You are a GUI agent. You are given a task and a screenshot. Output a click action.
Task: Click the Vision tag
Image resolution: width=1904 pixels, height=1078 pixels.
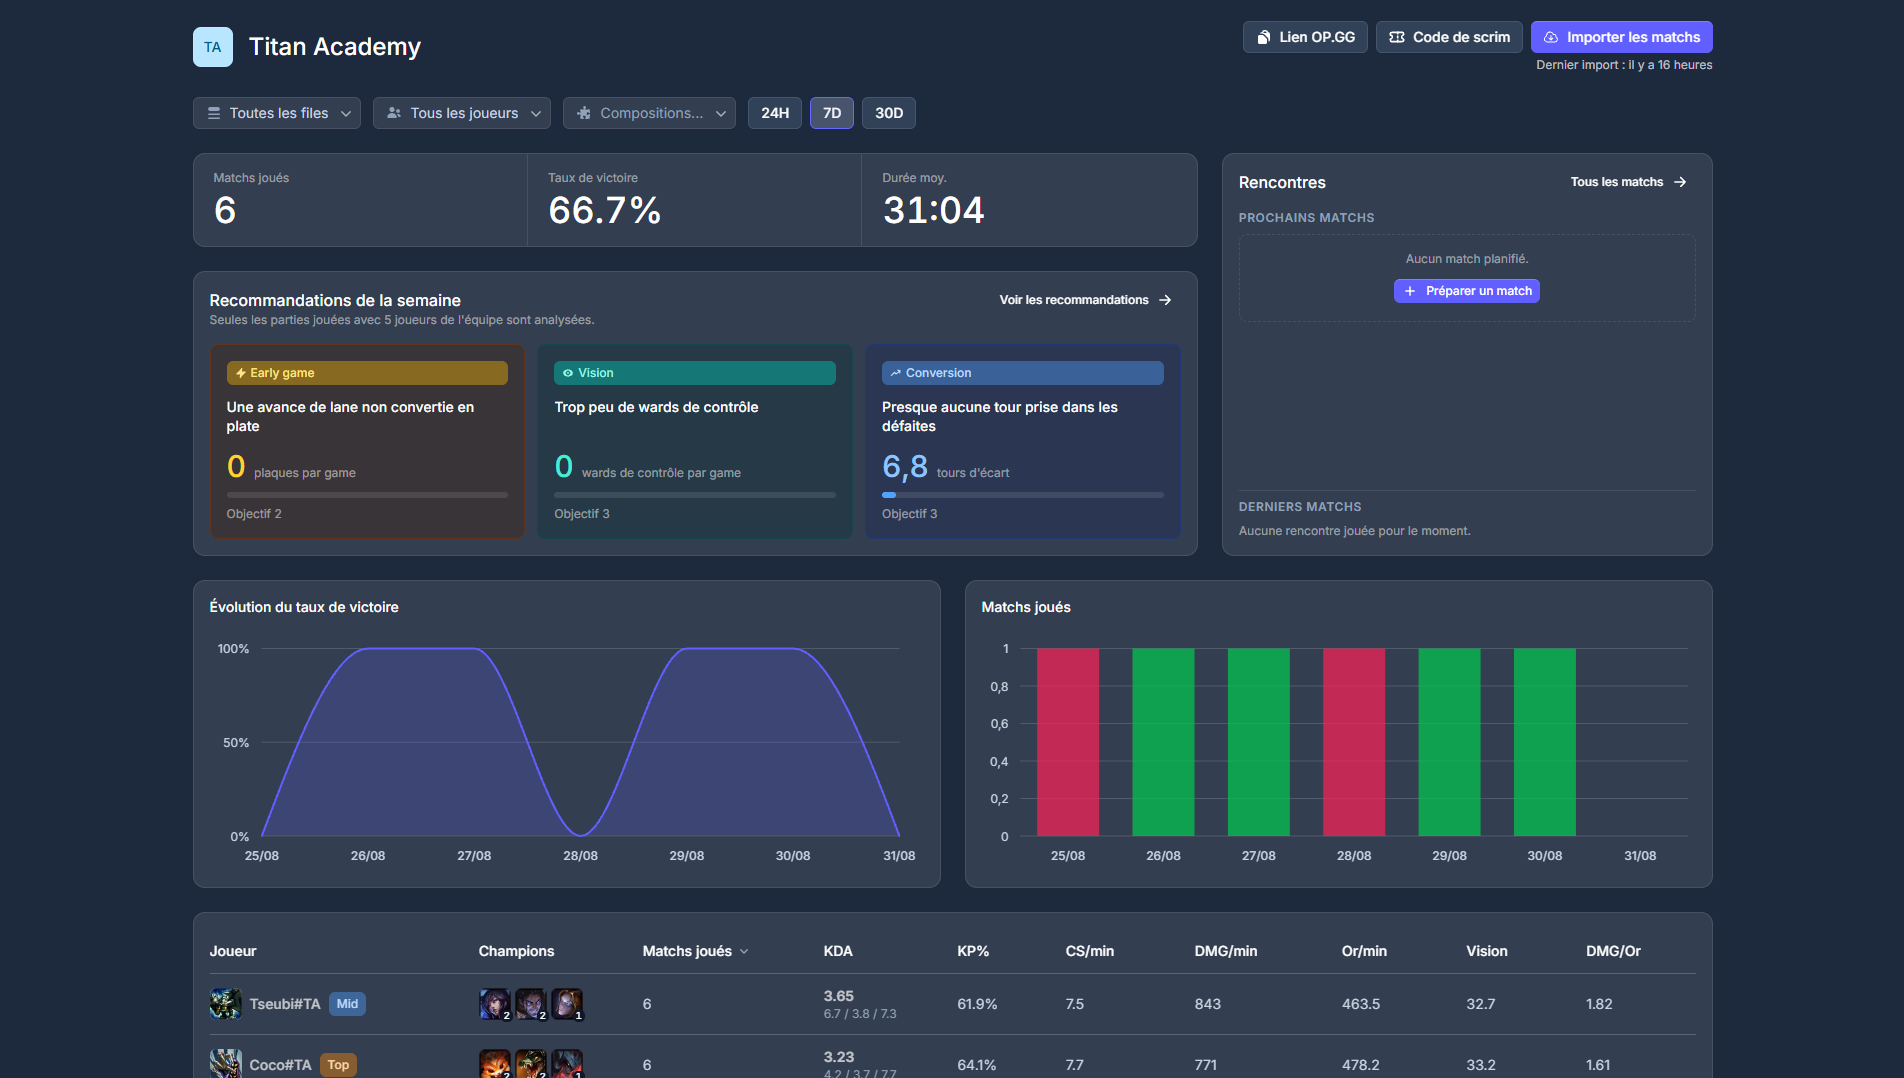695,373
